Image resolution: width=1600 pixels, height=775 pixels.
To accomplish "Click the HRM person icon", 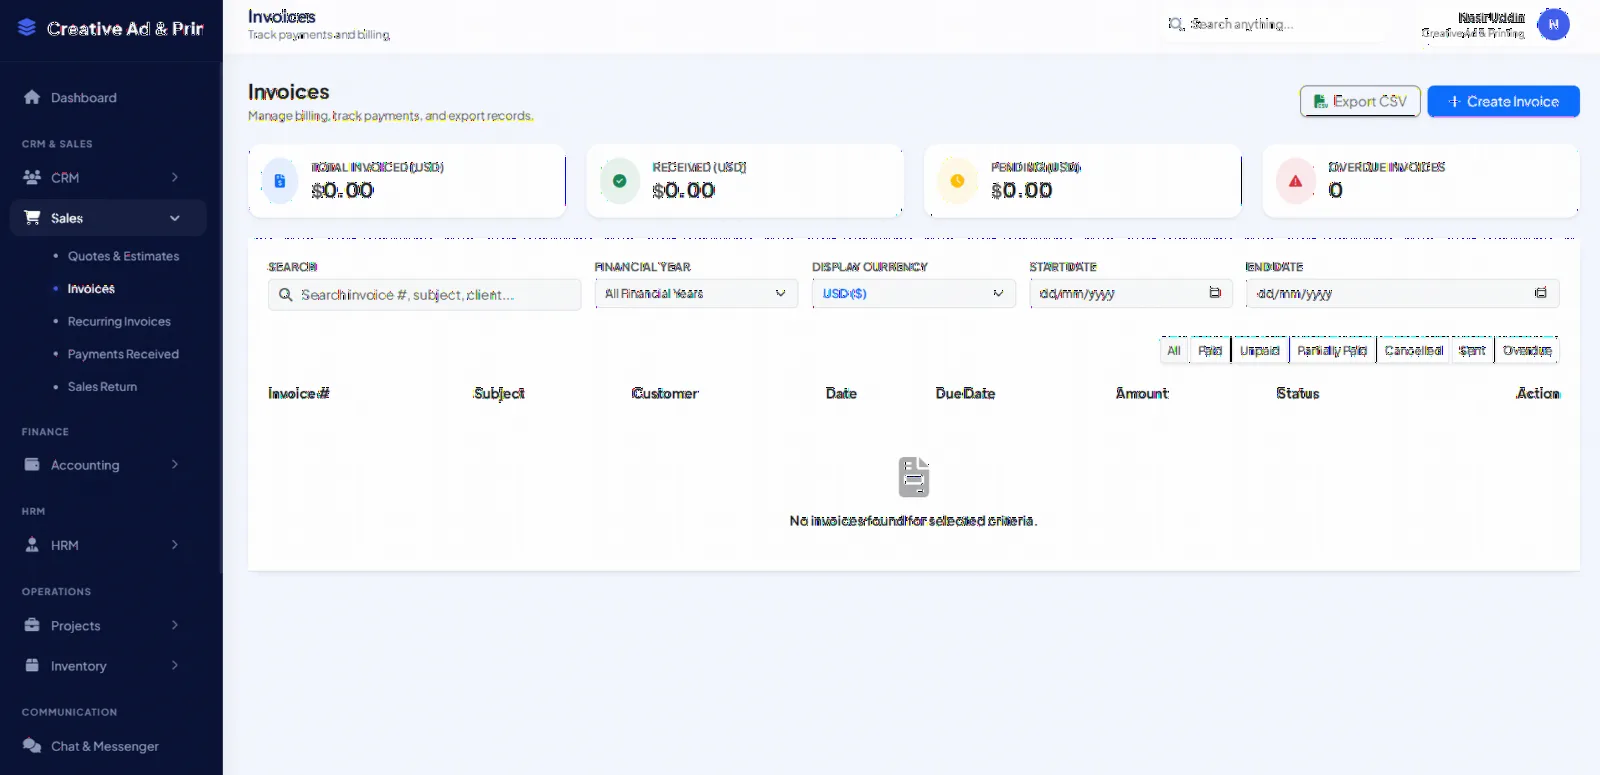I will (x=32, y=545).
